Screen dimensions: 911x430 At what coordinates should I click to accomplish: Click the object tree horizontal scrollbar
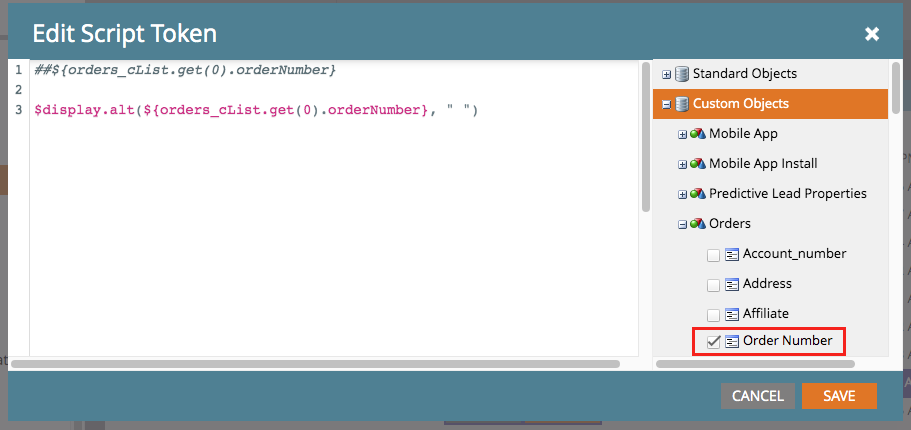coord(755,364)
